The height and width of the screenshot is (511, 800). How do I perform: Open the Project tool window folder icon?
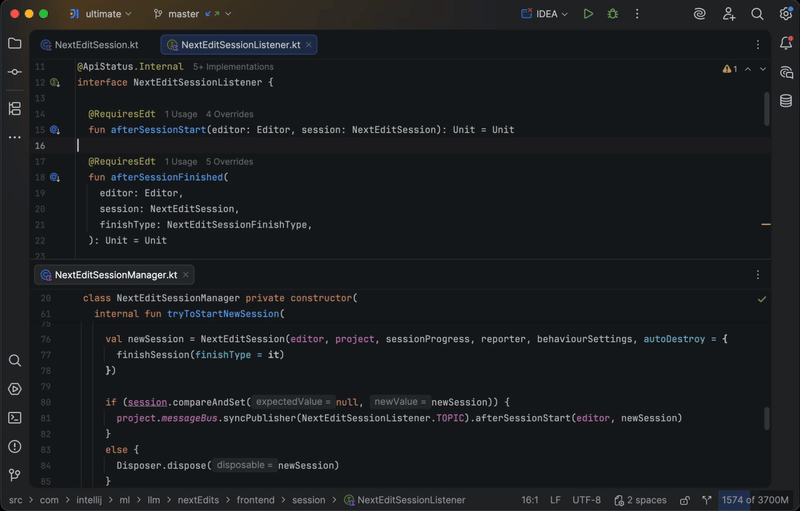point(14,44)
